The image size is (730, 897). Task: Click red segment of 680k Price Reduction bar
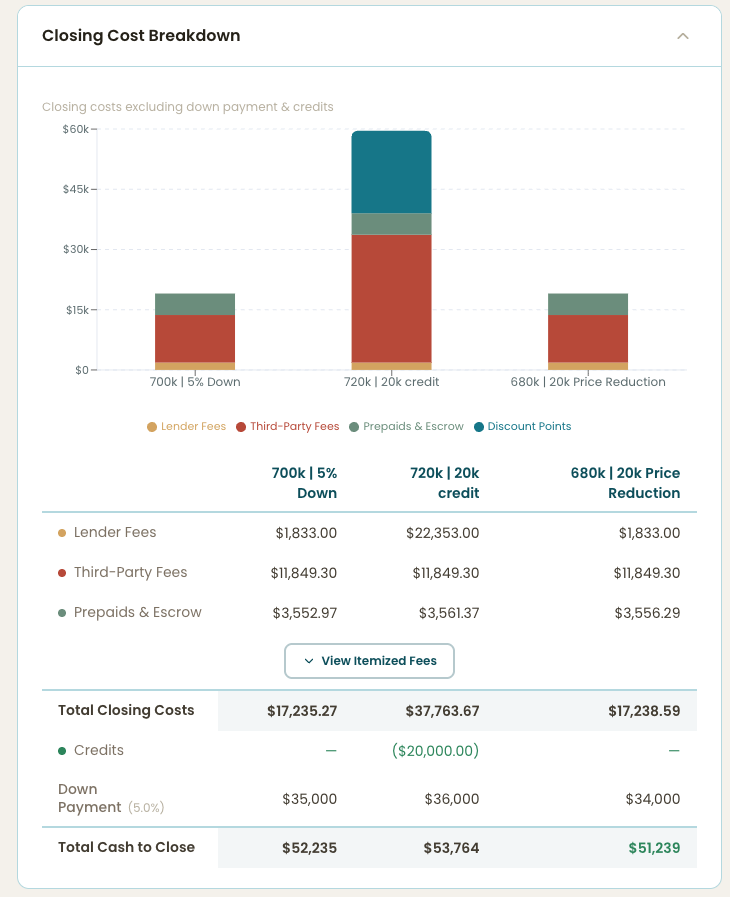tap(588, 339)
